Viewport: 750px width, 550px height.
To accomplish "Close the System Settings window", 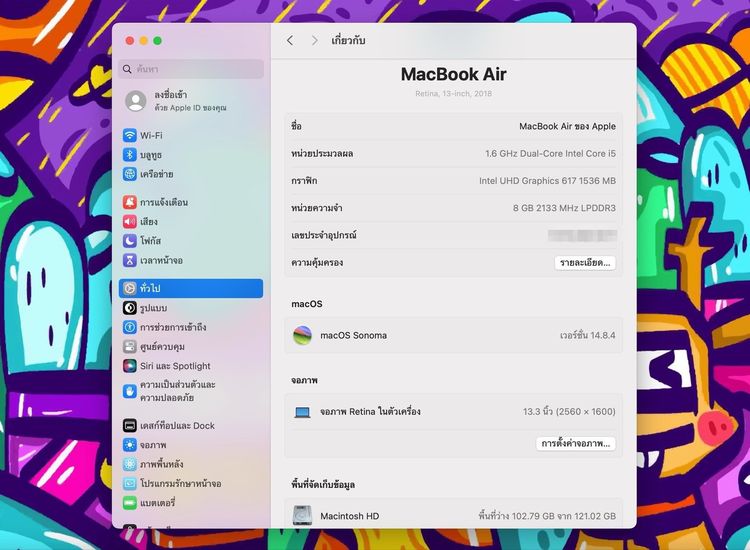I will (x=130, y=41).
